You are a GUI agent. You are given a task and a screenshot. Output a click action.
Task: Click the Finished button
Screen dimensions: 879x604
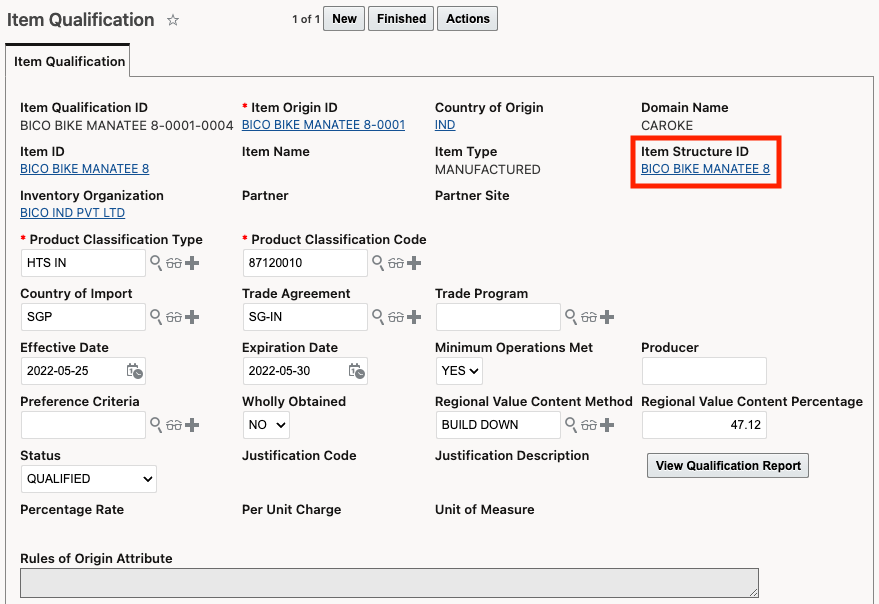(x=401, y=19)
